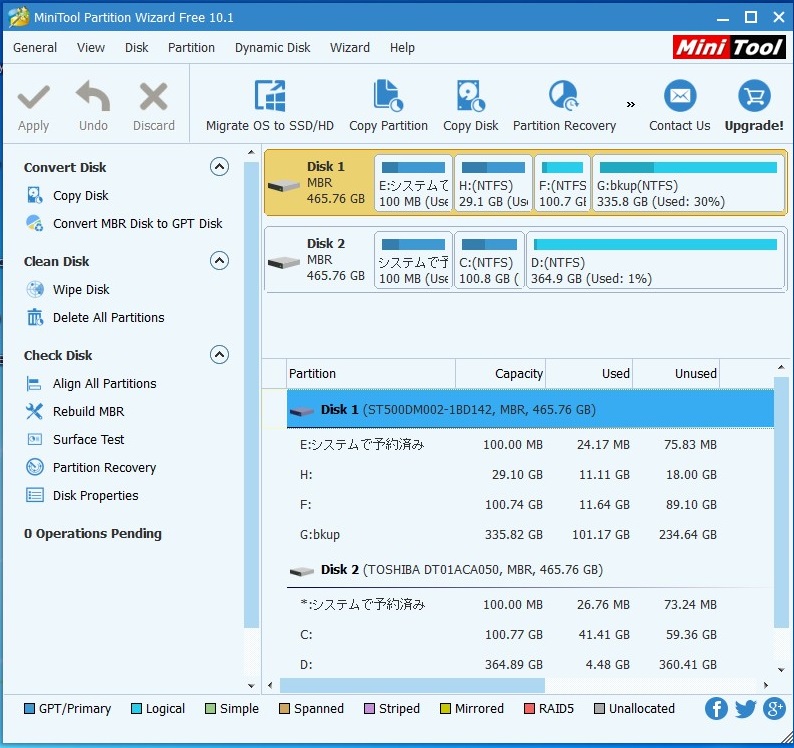Sort by the Partition column header
Image resolution: width=794 pixels, height=748 pixels.
click(x=371, y=374)
